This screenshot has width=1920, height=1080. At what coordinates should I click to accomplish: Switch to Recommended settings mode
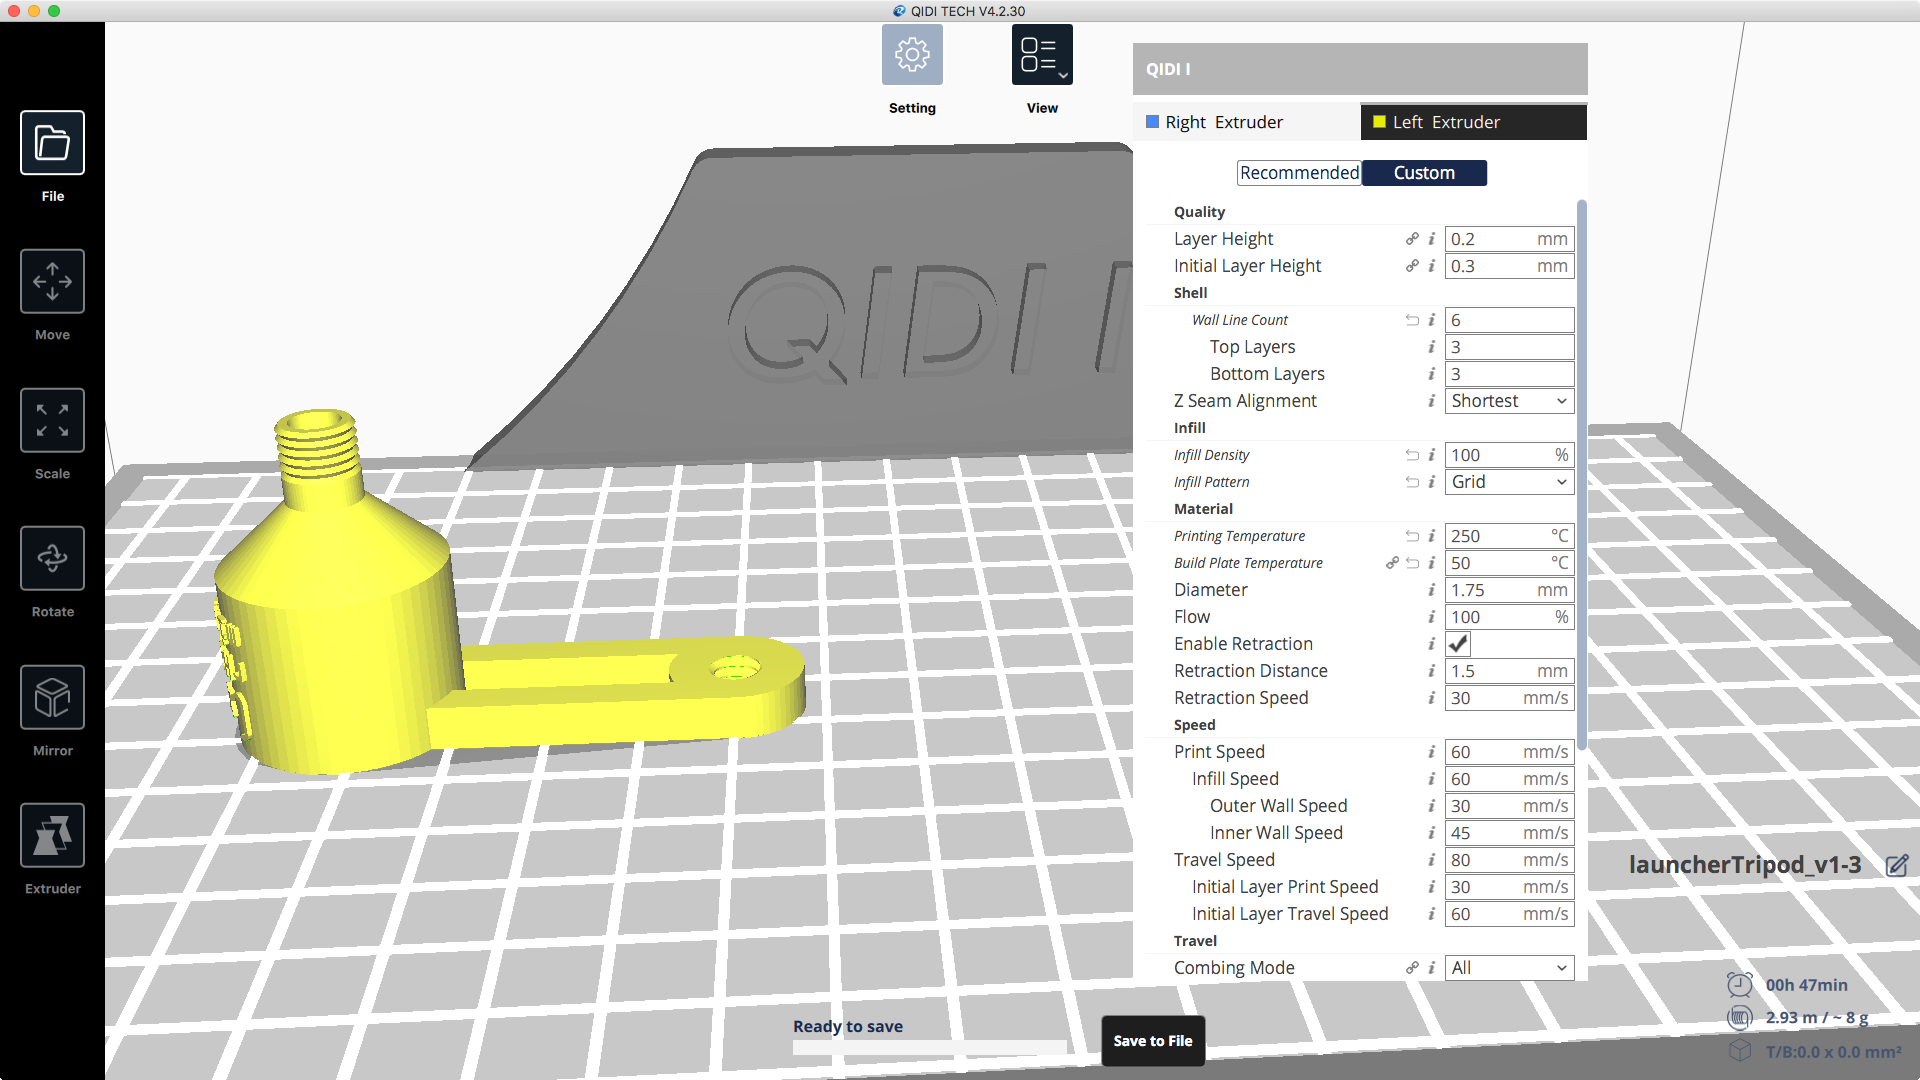[1299, 173]
